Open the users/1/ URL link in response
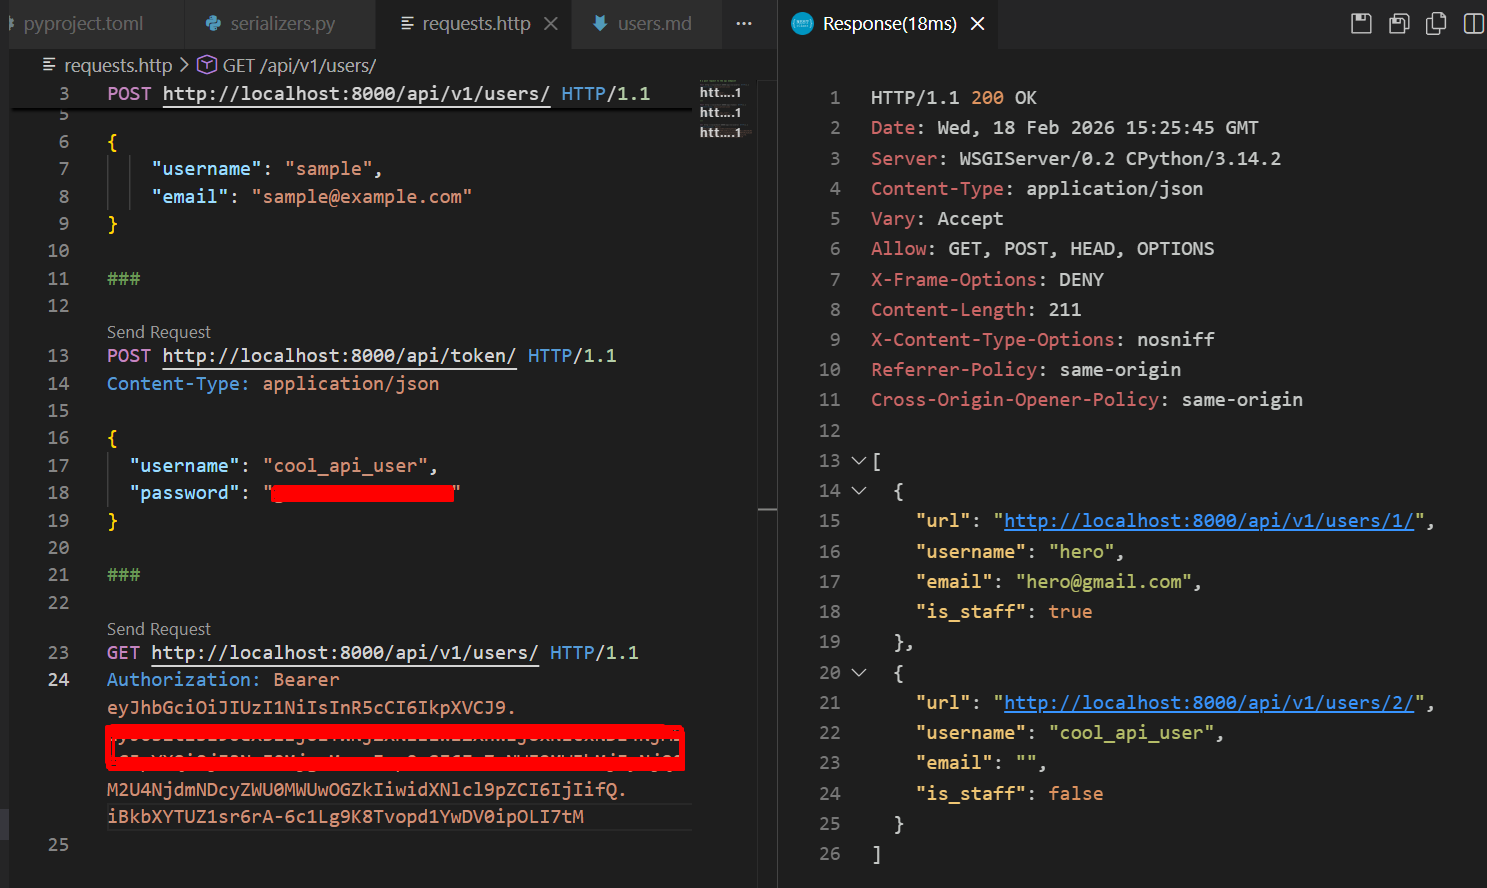Image resolution: width=1487 pixels, height=888 pixels. 1209,521
